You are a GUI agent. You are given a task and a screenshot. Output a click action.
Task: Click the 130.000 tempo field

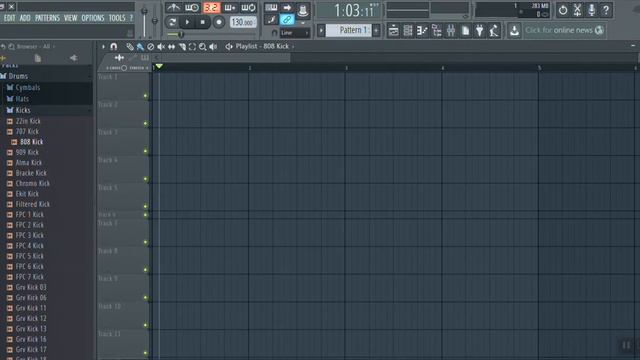point(243,22)
